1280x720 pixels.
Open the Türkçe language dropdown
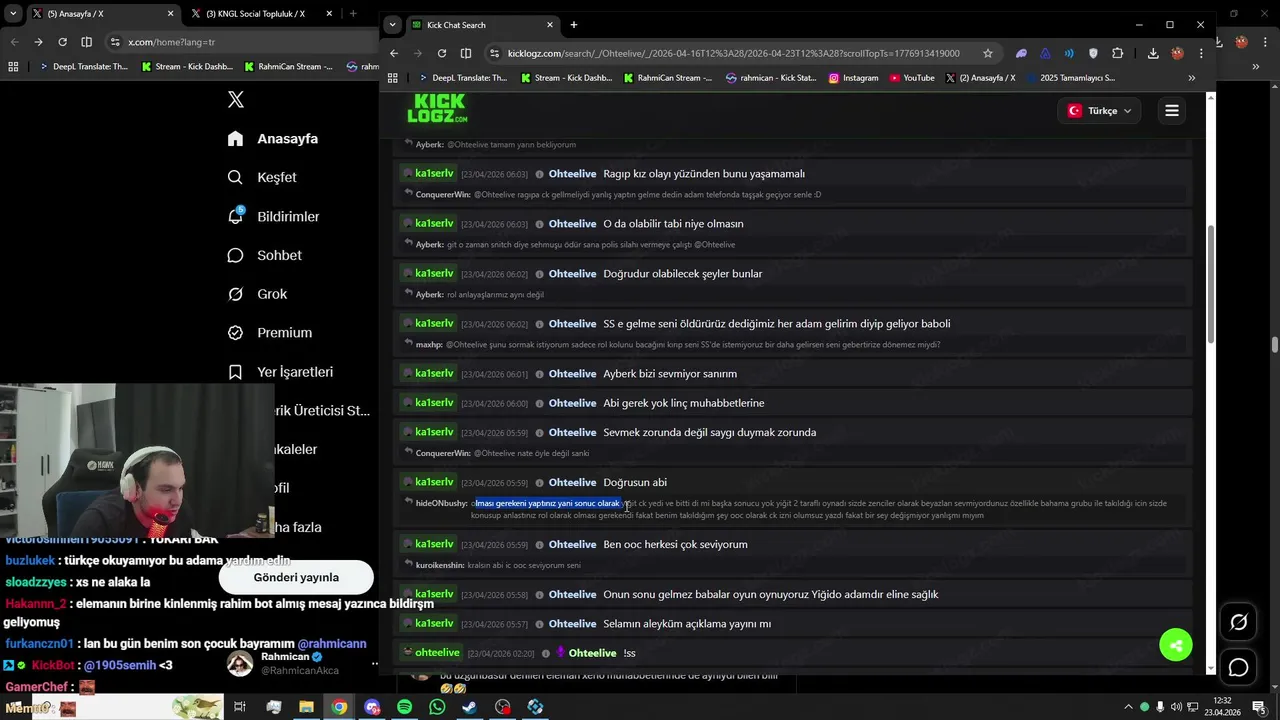pos(1099,111)
